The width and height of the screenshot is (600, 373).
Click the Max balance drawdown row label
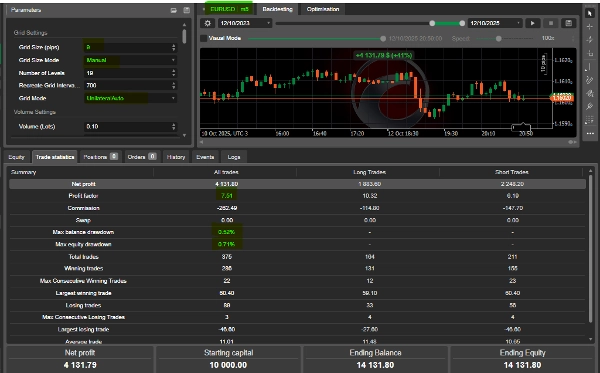83,232
